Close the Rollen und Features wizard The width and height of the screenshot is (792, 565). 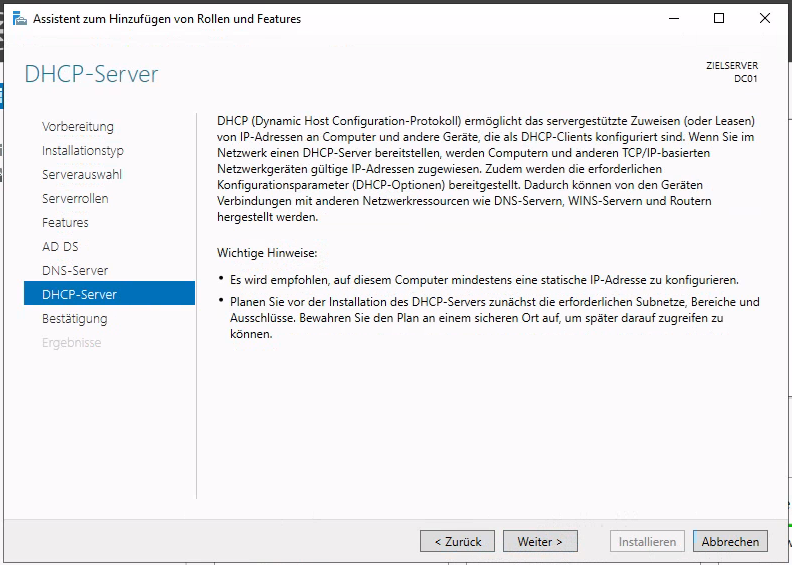click(765, 19)
